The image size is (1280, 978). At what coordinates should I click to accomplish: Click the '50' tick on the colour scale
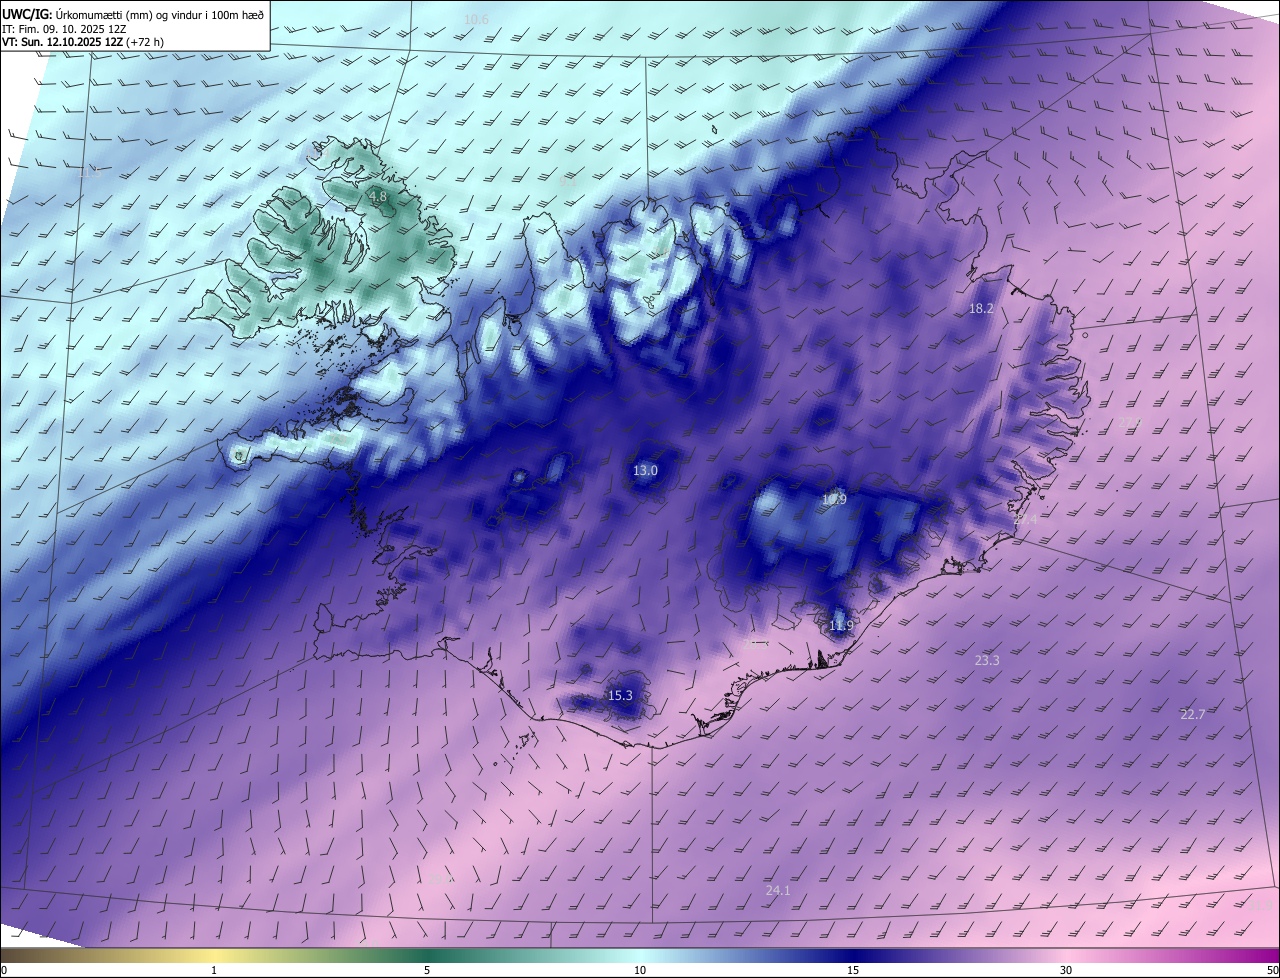pyautogui.click(x=1272, y=970)
